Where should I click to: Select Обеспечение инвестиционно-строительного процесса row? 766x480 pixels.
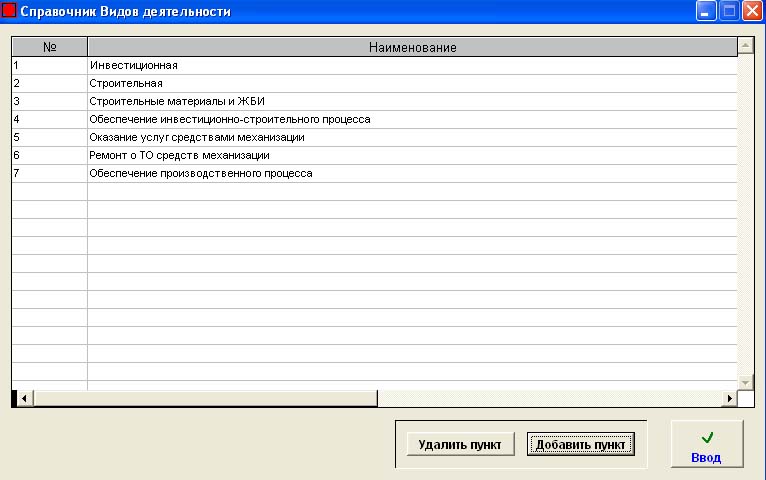(374, 120)
